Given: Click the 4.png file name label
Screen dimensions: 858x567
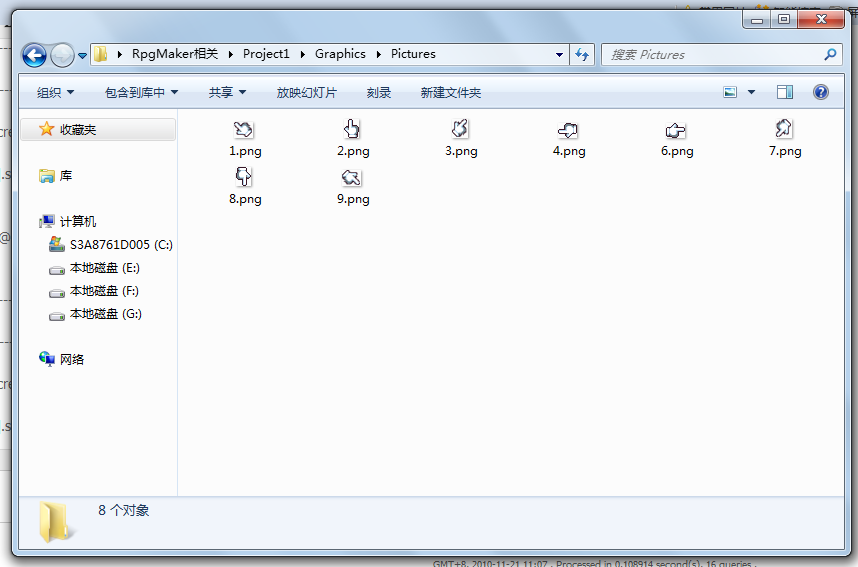Looking at the screenshot, I should click(569, 151).
